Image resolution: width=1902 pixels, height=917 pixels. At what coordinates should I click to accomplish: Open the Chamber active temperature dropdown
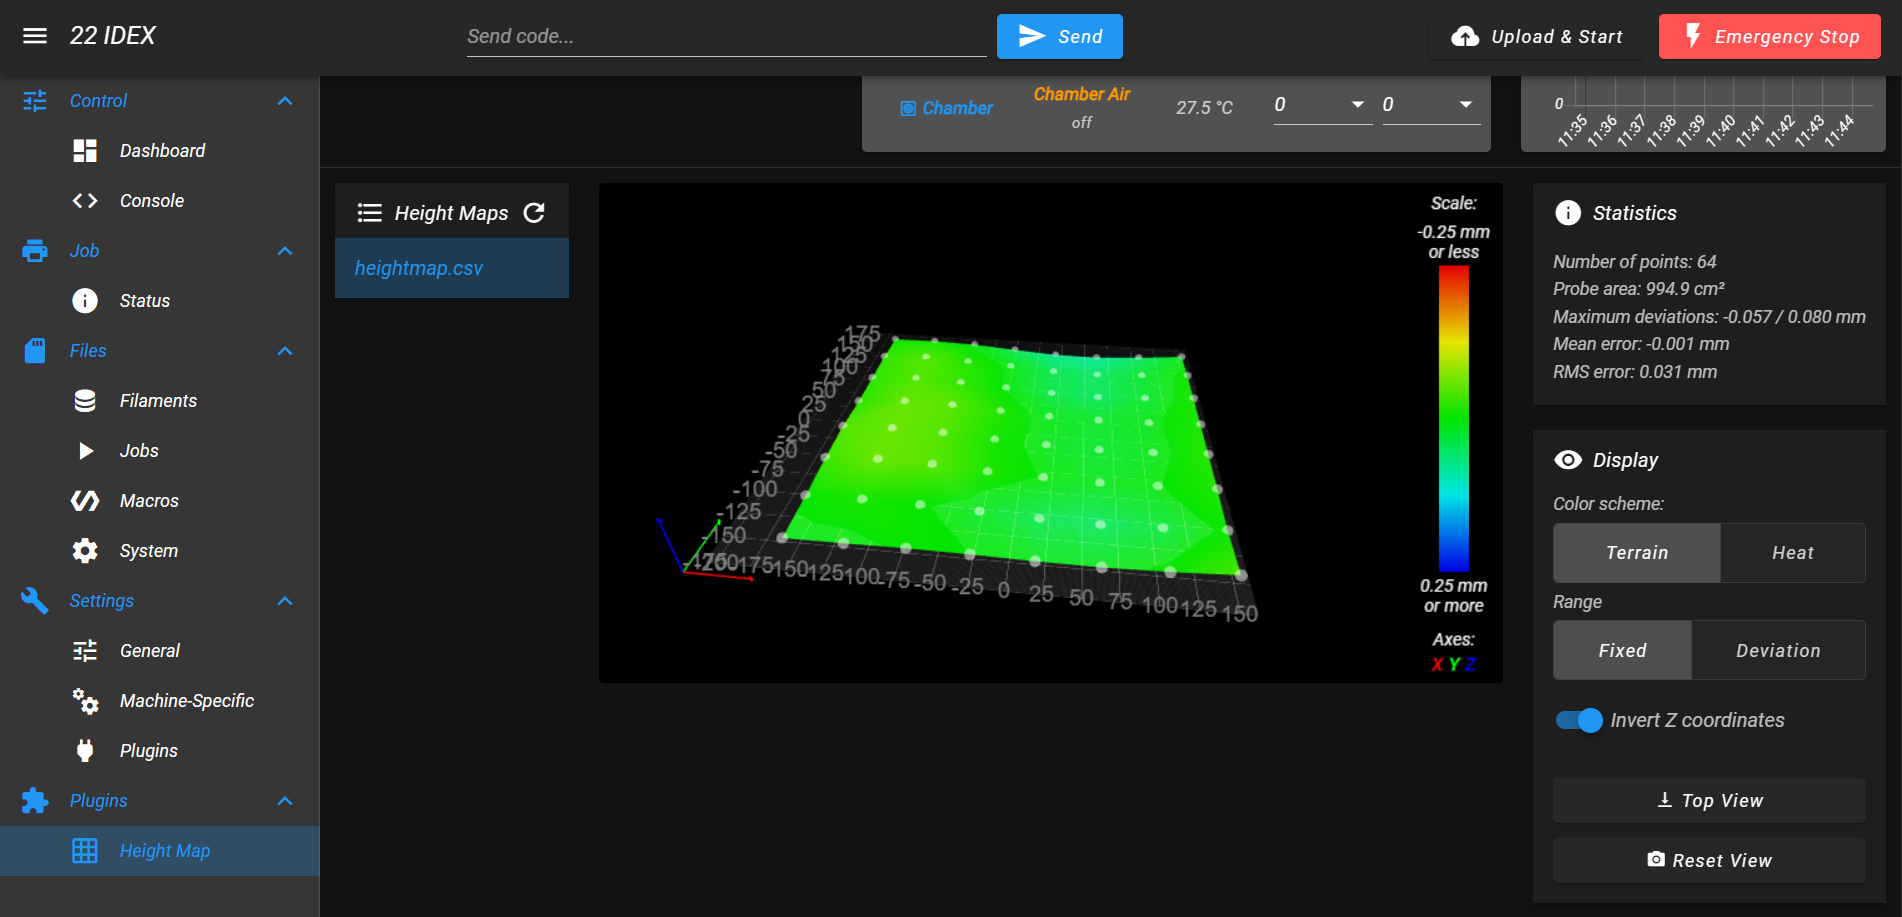point(1321,105)
